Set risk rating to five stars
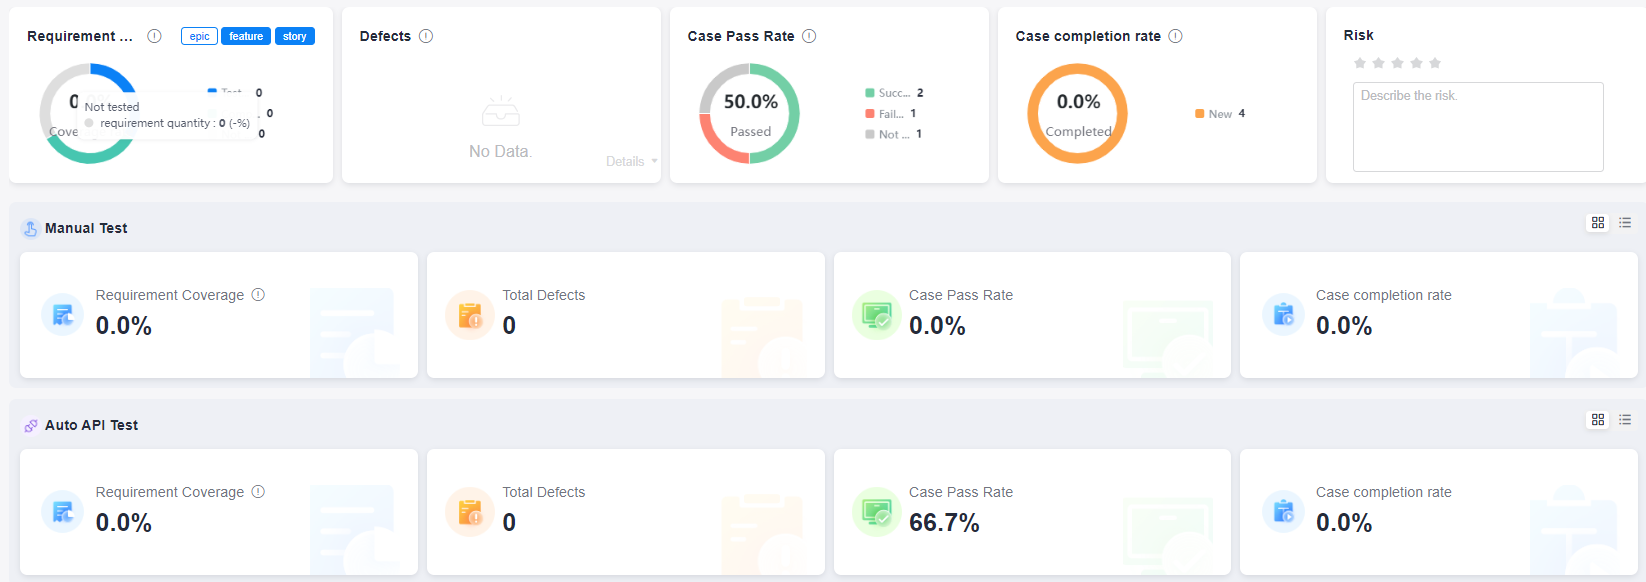This screenshot has width=1646, height=582. [1435, 63]
